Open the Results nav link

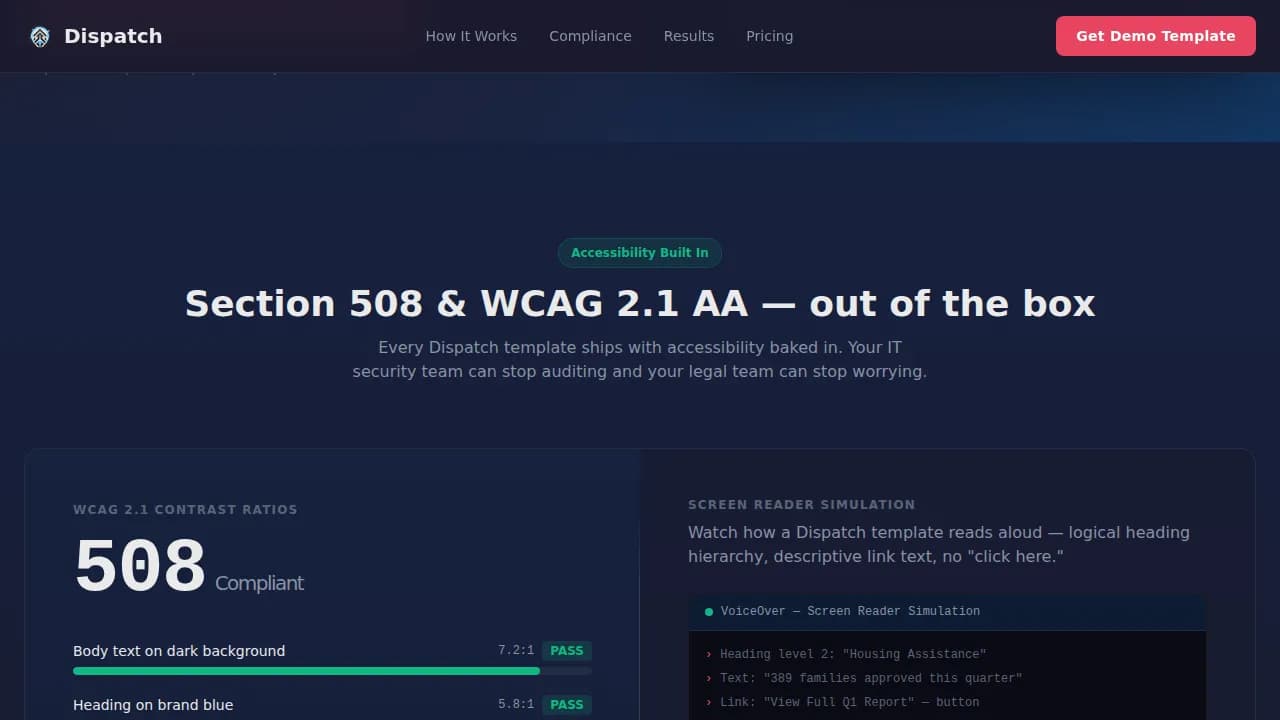689,36
